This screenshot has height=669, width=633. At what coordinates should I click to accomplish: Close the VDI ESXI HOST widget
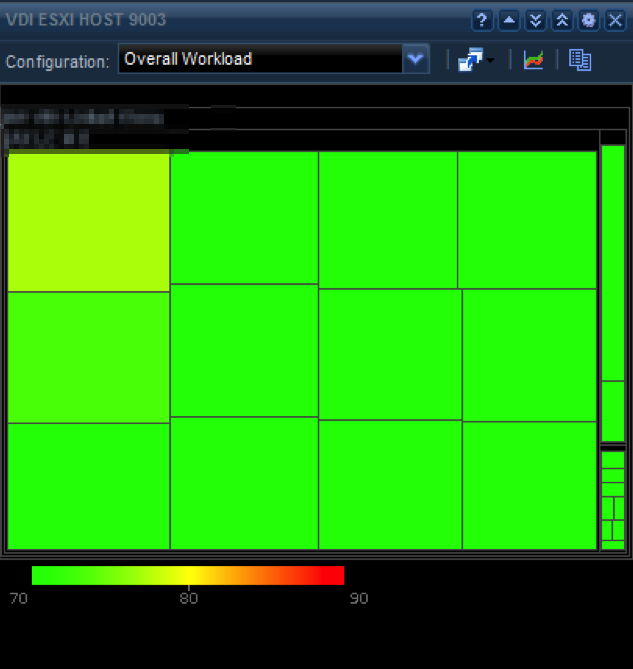pos(614,20)
